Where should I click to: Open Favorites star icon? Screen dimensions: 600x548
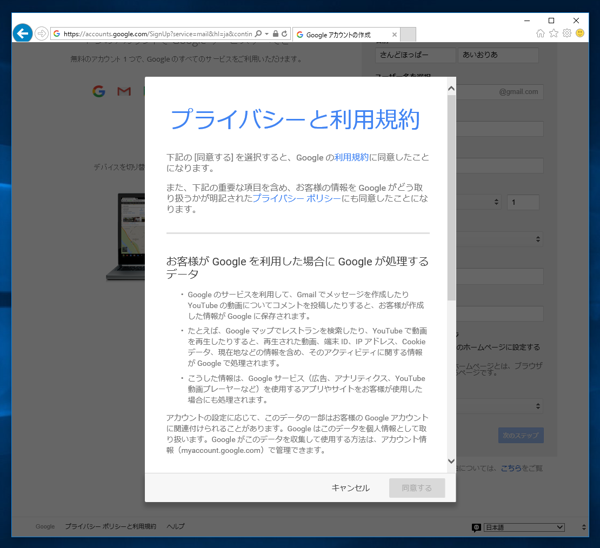click(x=554, y=33)
